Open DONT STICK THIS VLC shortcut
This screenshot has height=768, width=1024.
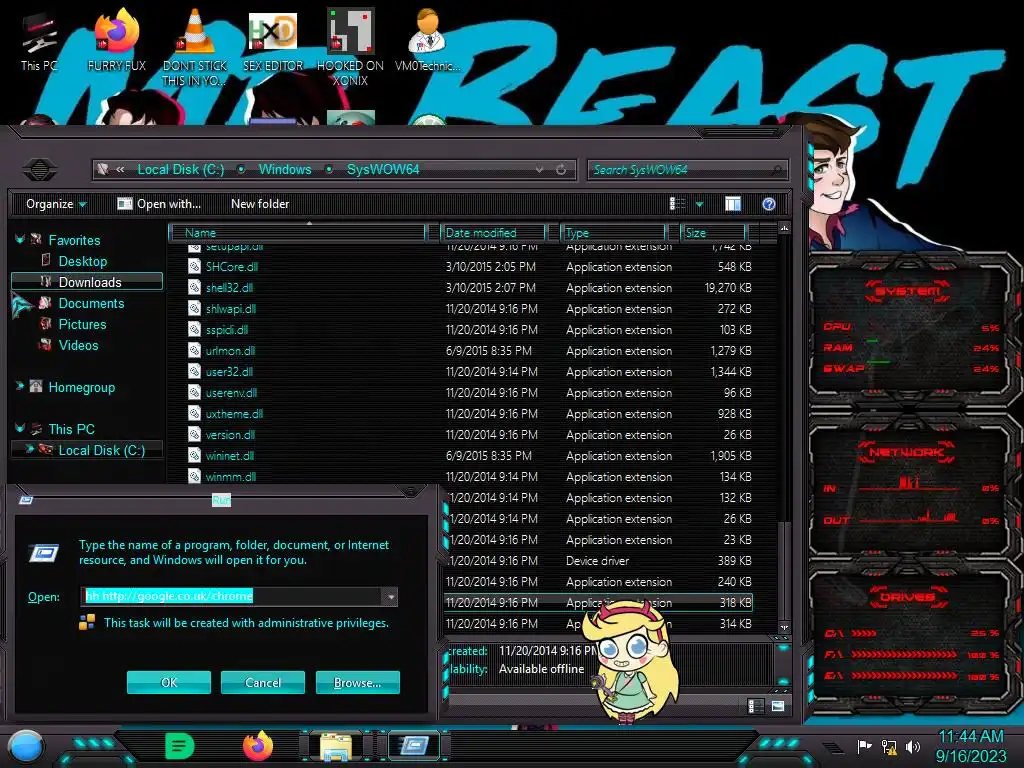click(x=195, y=47)
